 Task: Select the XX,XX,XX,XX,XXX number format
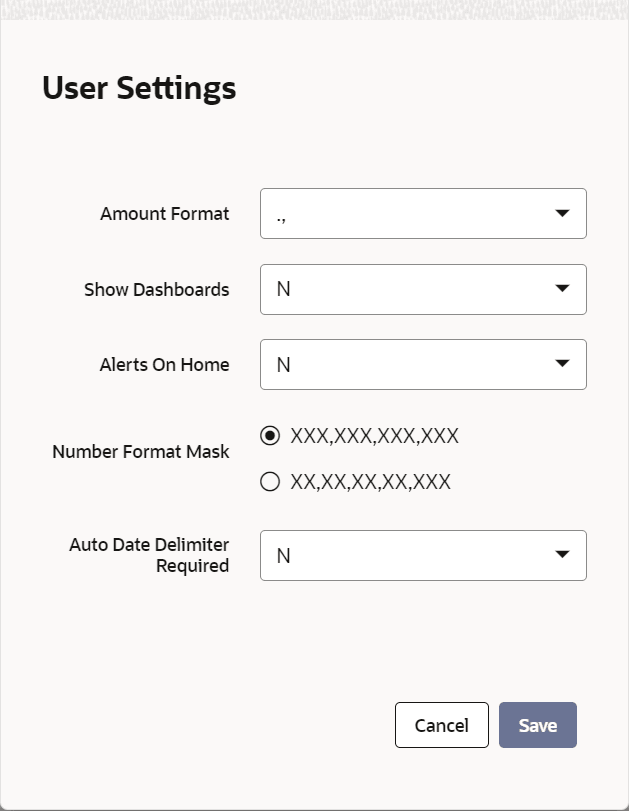tap(269, 481)
